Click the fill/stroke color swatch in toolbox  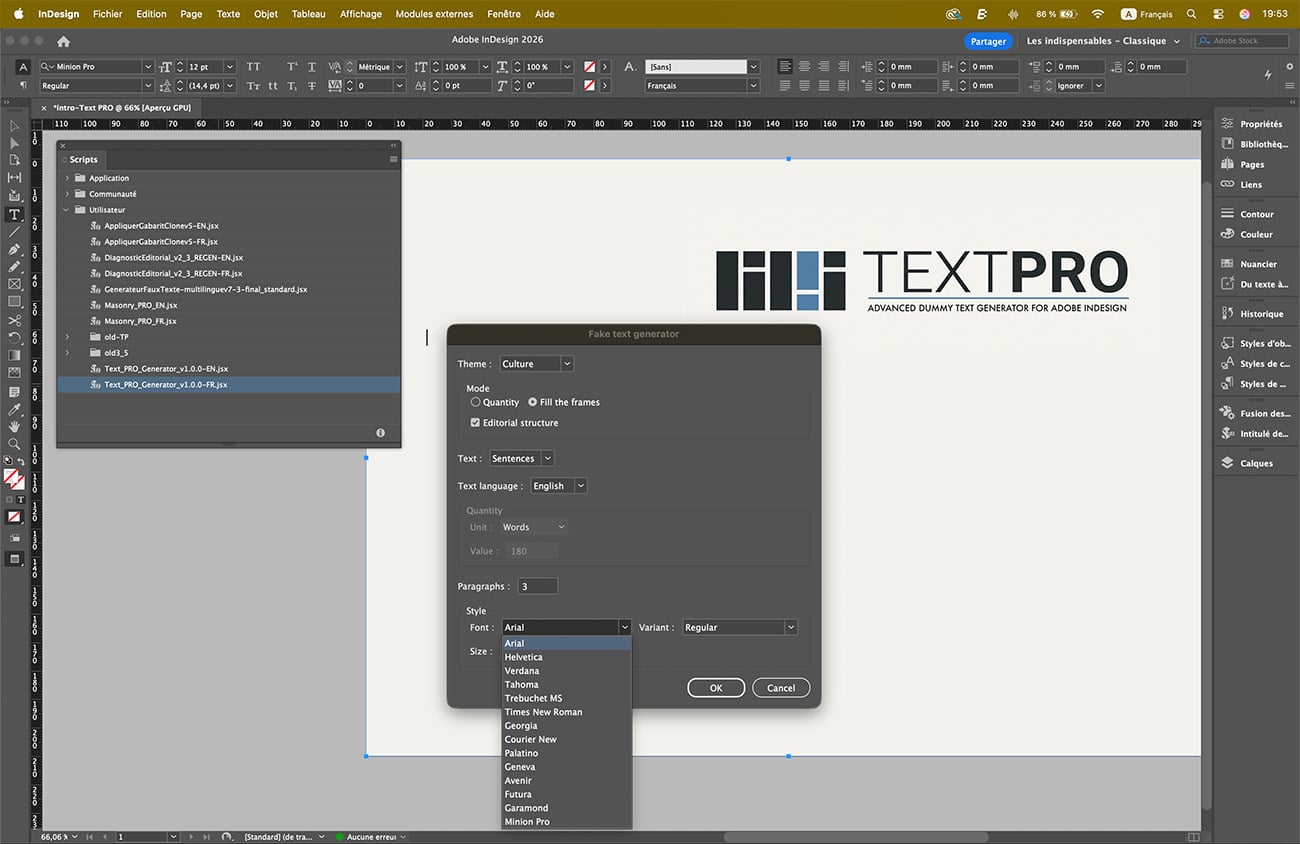click(13, 478)
